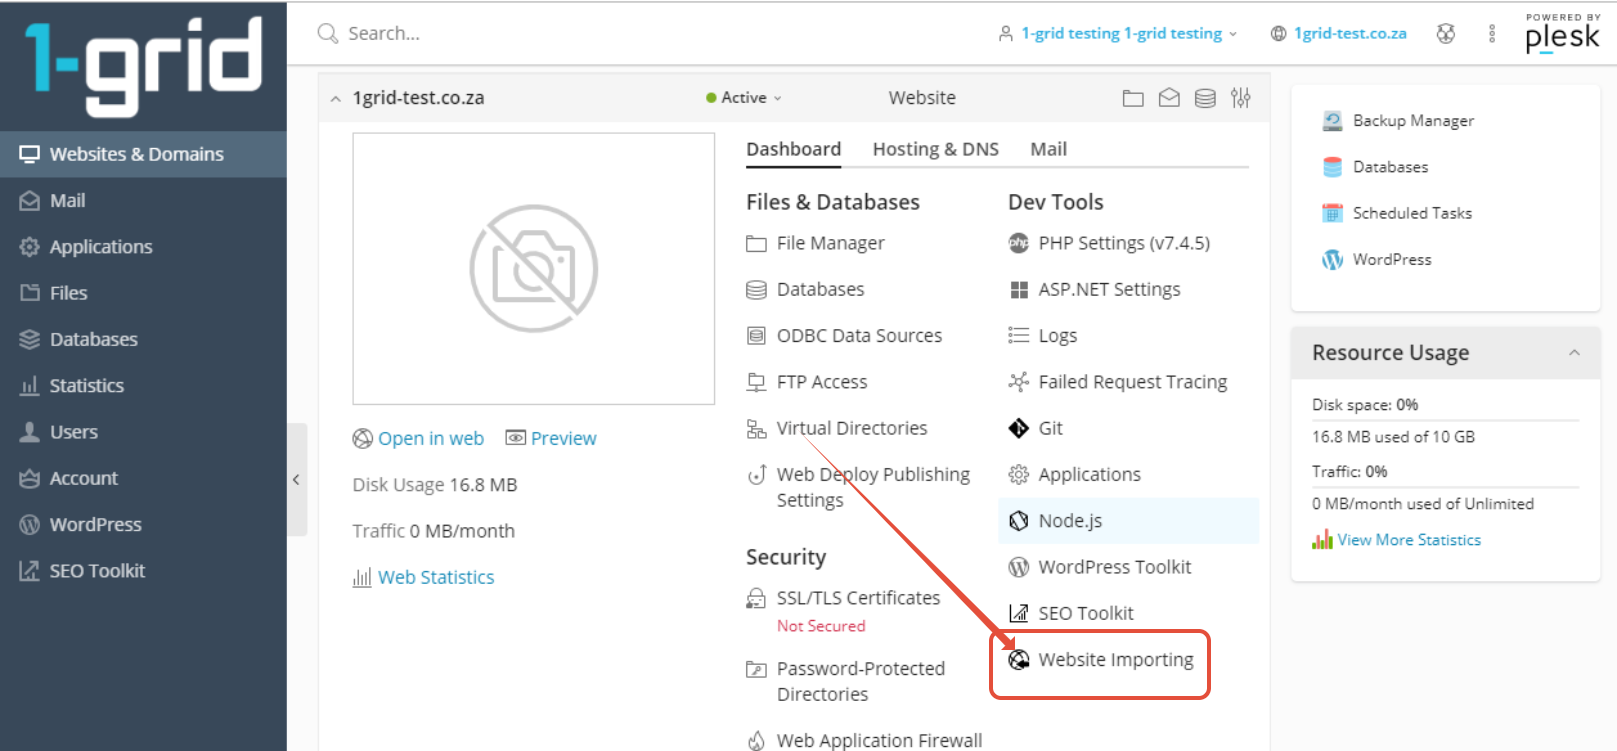Click the FTP Access icon
The width and height of the screenshot is (1617, 751).
(x=756, y=382)
